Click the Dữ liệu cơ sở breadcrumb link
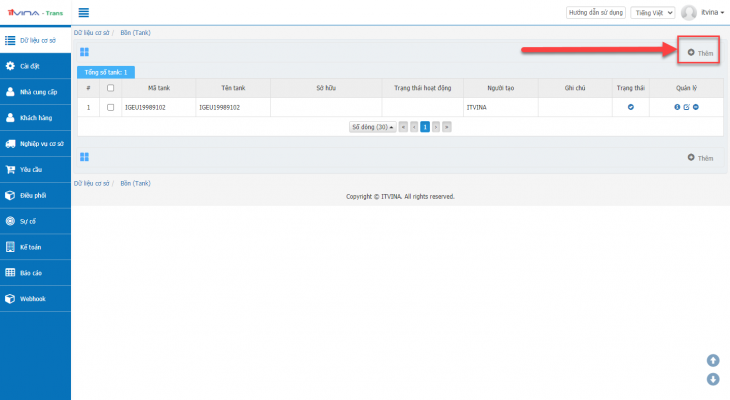 (x=89, y=33)
